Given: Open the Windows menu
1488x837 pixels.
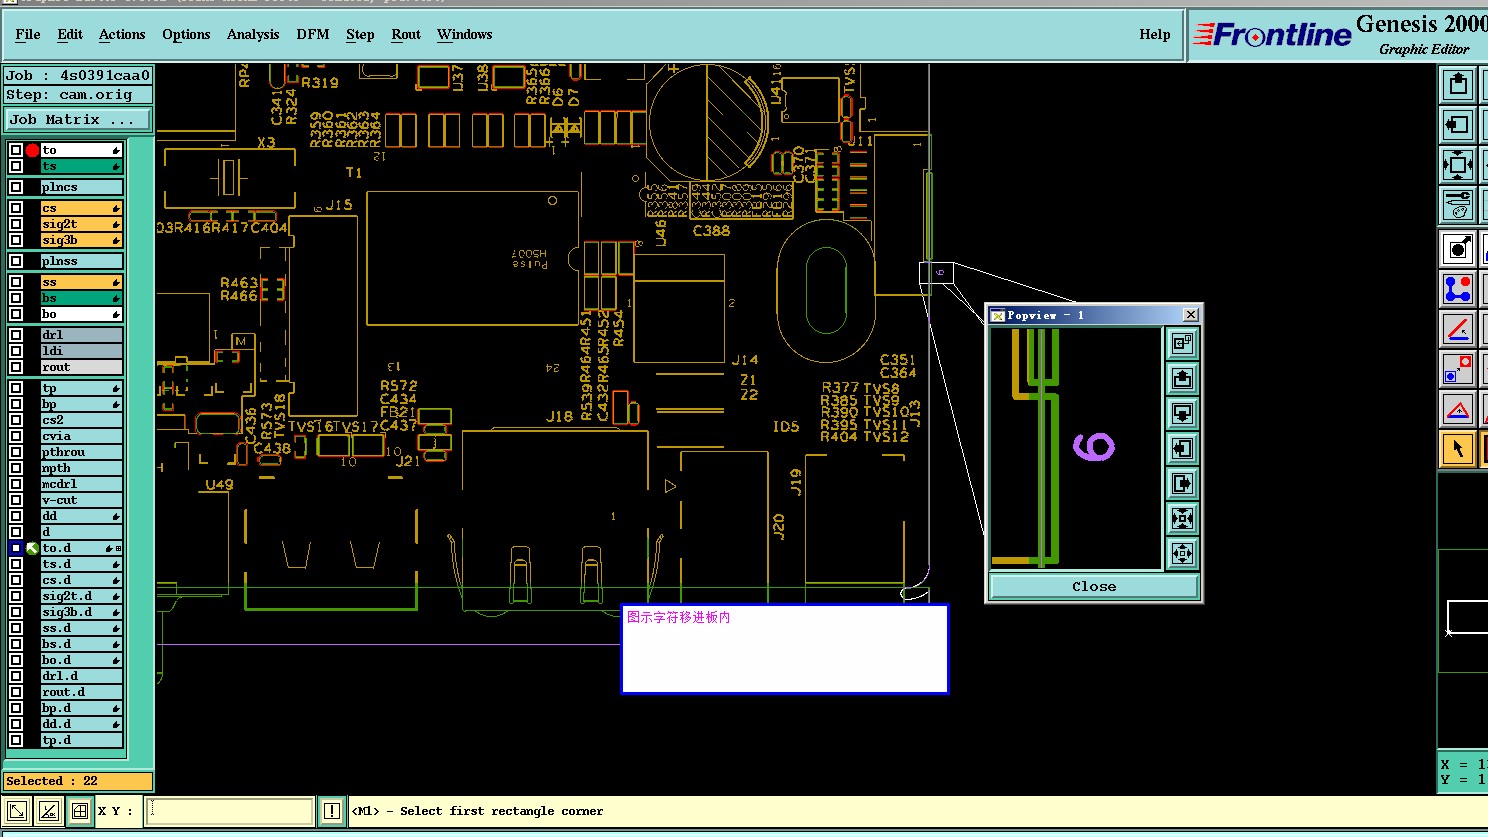Looking at the screenshot, I should (x=465, y=34).
